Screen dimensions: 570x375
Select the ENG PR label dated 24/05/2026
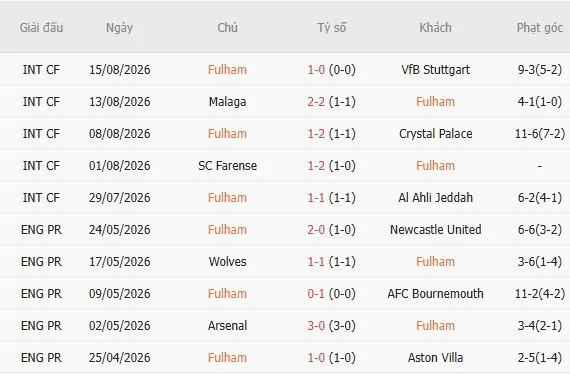coord(41,229)
